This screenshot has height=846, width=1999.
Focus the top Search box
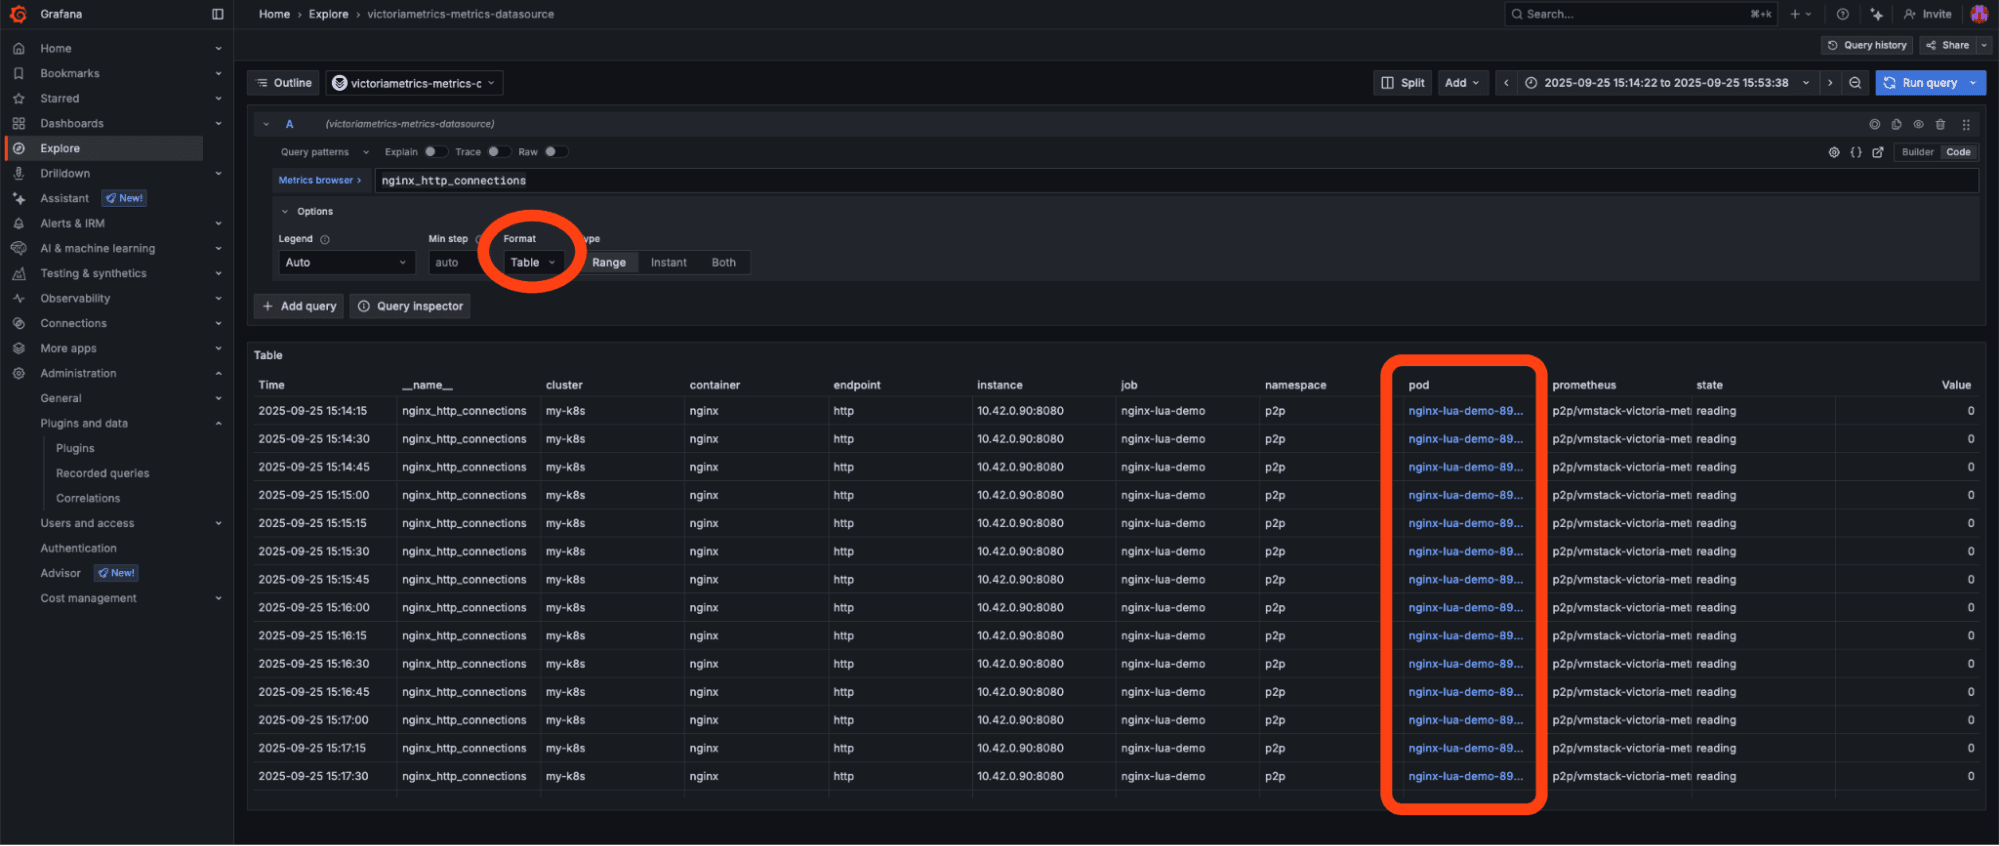1640,14
